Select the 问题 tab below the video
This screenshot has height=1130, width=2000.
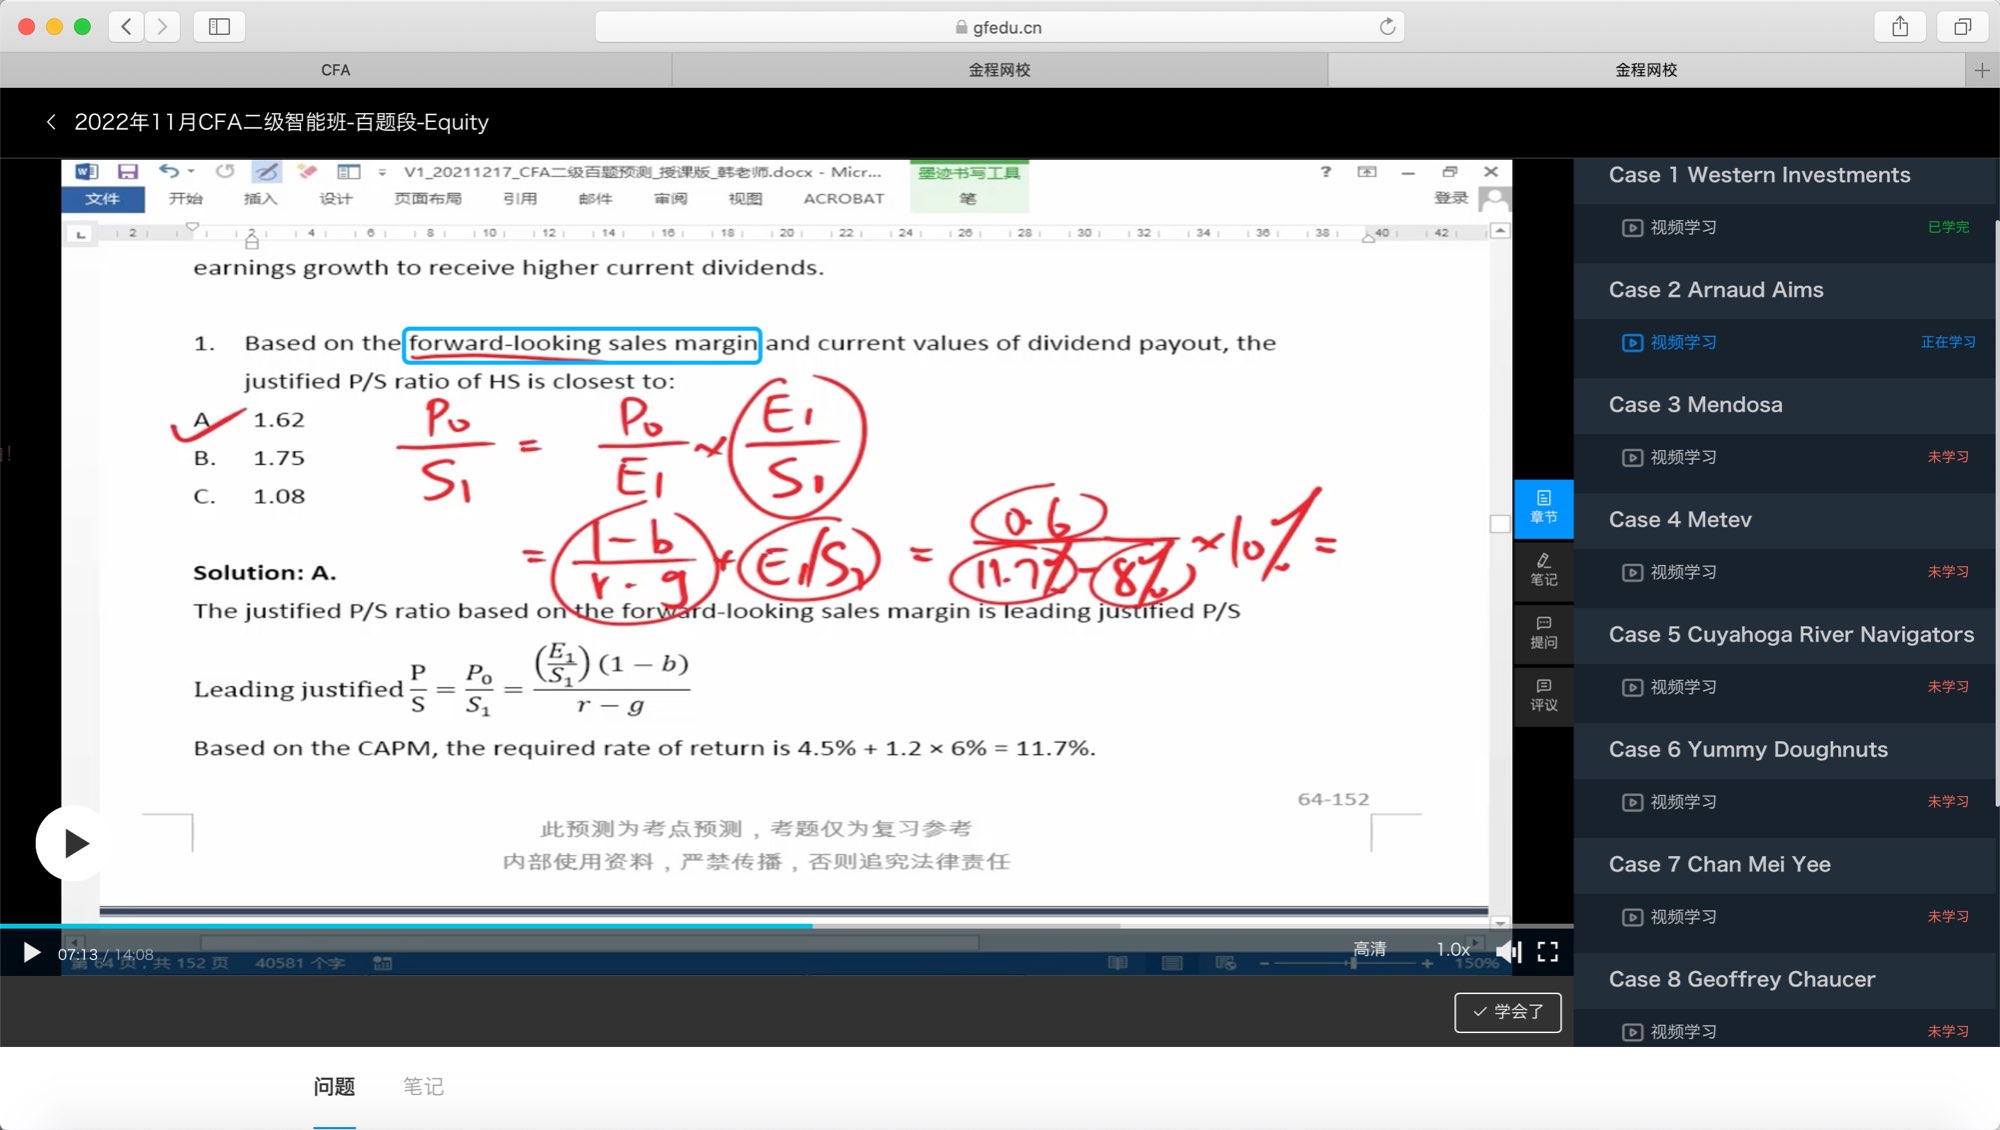(334, 1086)
